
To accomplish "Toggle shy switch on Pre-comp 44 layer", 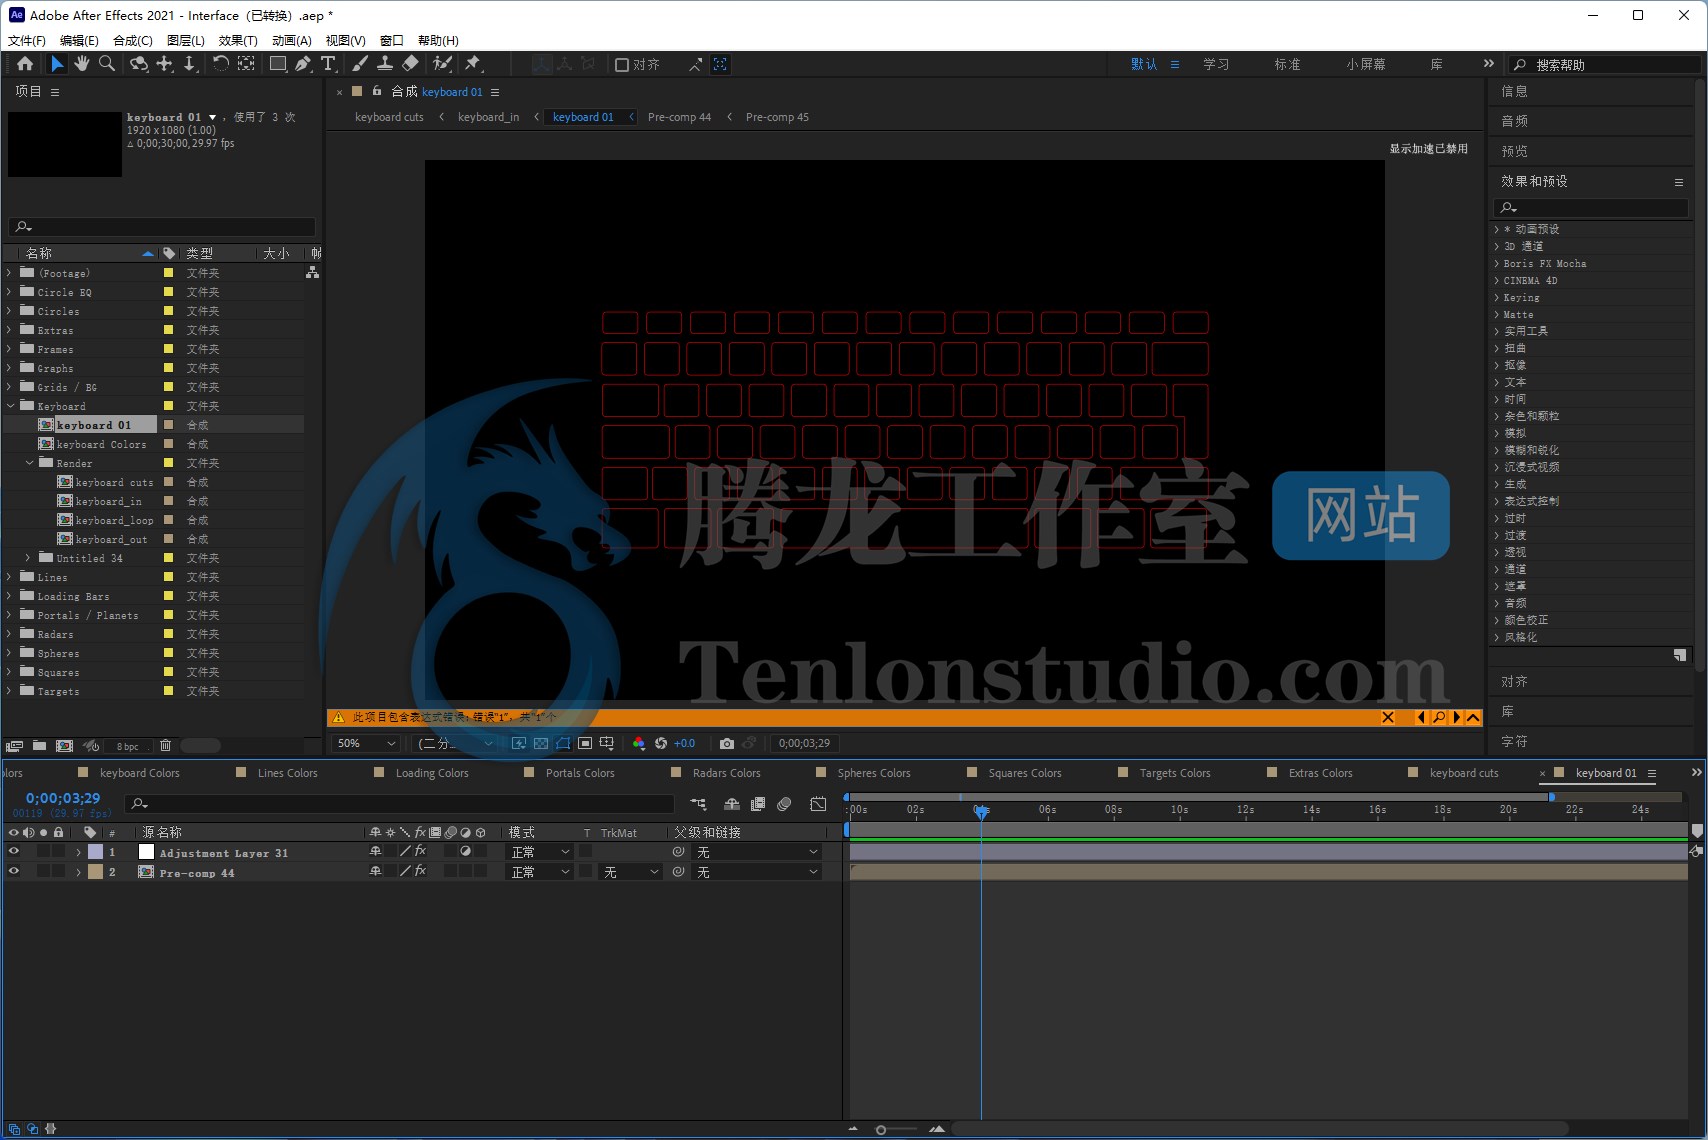I will 375,872.
